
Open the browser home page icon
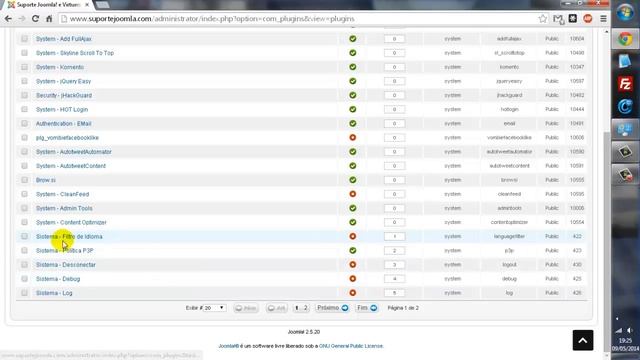click(x=49, y=19)
